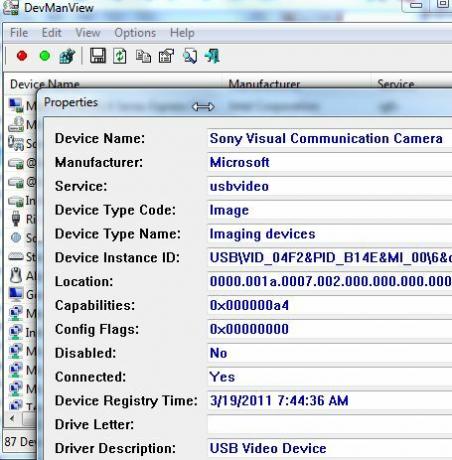The height and width of the screenshot is (460, 452).
Task: Click the Device Name value field
Action: [330, 139]
